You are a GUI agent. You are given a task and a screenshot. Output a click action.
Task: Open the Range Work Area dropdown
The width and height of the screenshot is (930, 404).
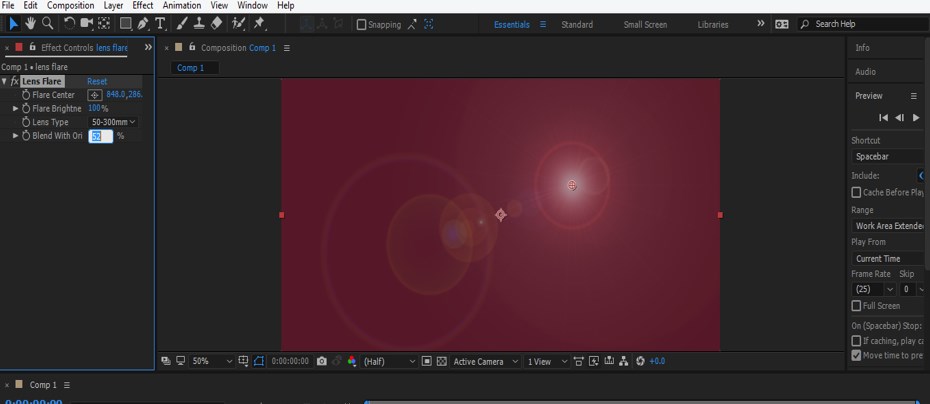tap(888, 226)
